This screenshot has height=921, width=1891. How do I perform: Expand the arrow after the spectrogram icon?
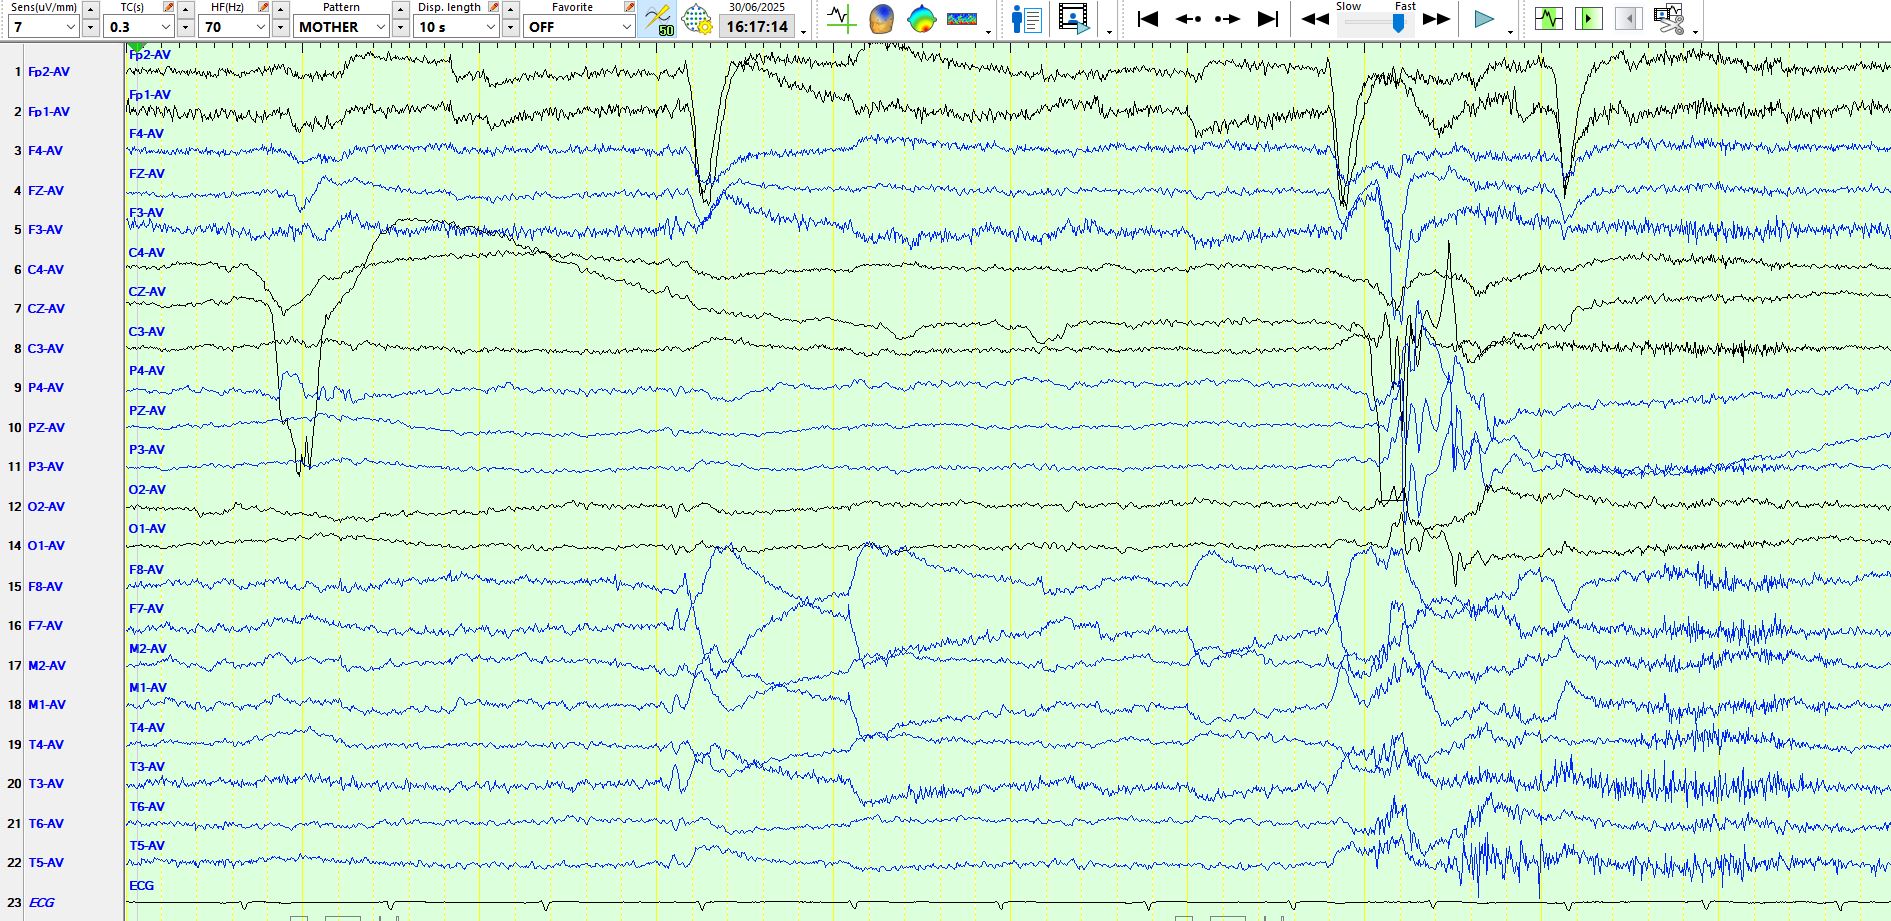click(x=988, y=31)
